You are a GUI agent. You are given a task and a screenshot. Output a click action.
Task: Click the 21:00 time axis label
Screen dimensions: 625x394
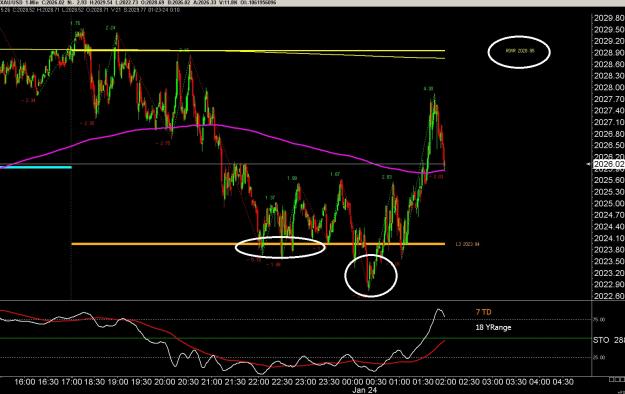212,382
